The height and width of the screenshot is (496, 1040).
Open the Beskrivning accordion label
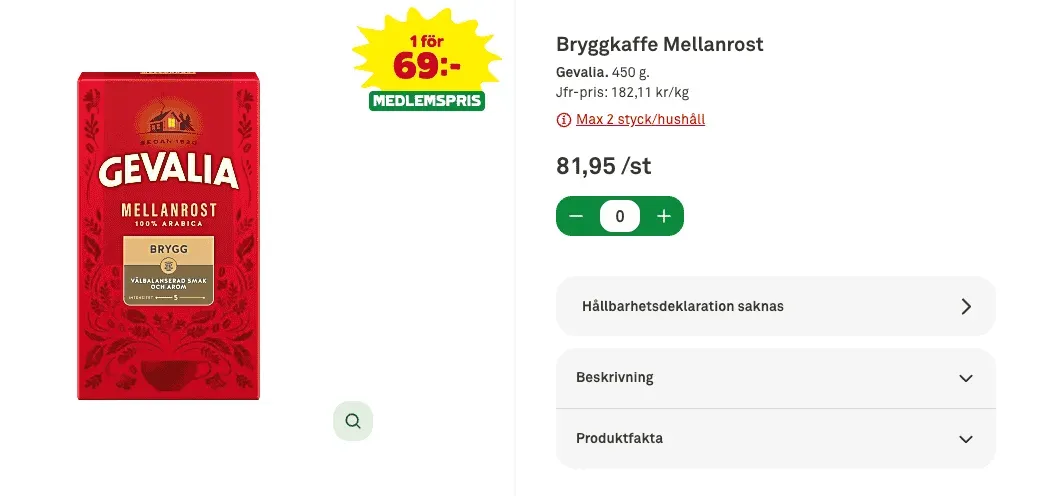click(615, 378)
